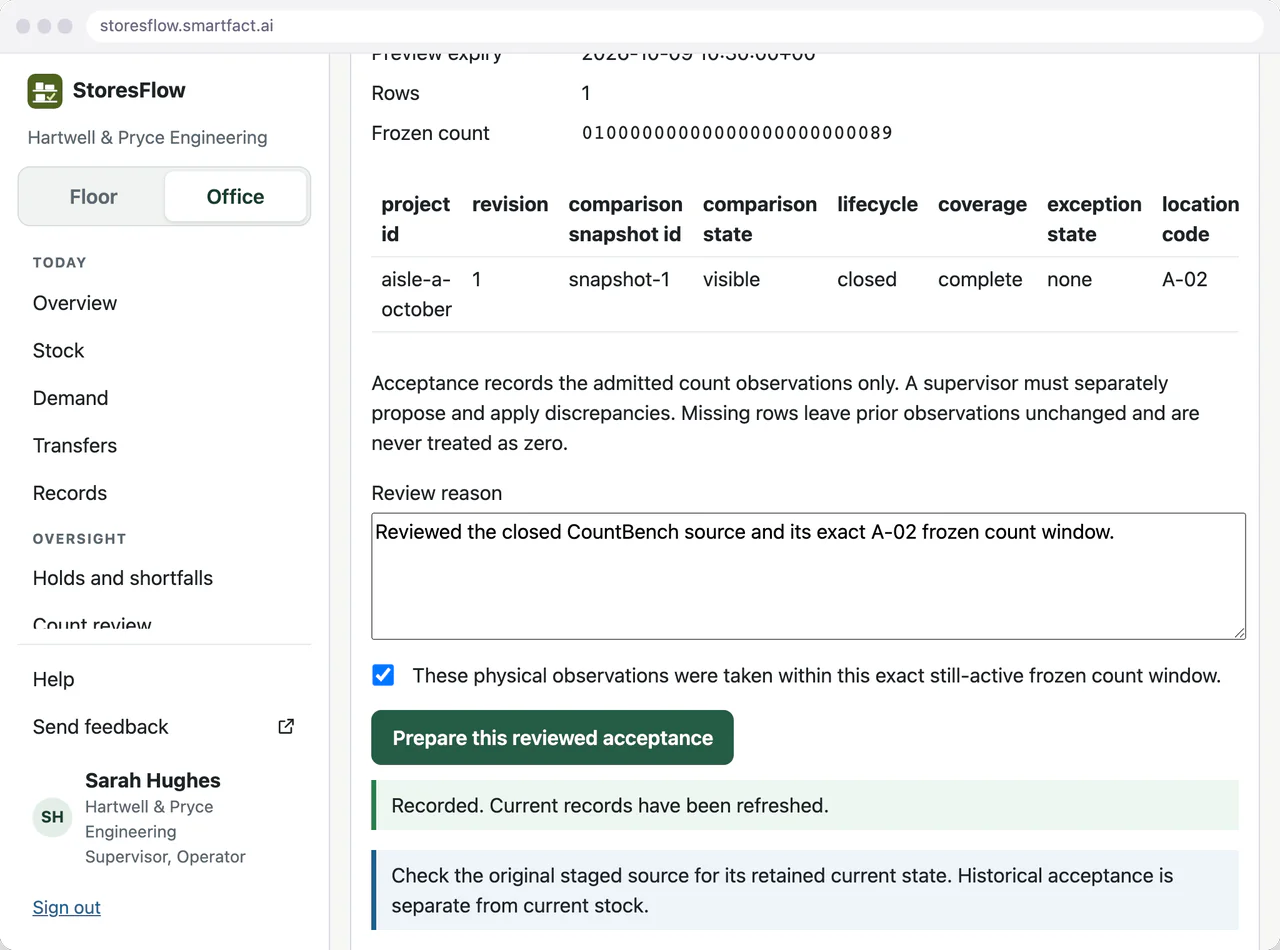The width and height of the screenshot is (1280, 950).
Task: Click Send feedback link
Action: [x=100, y=727]
